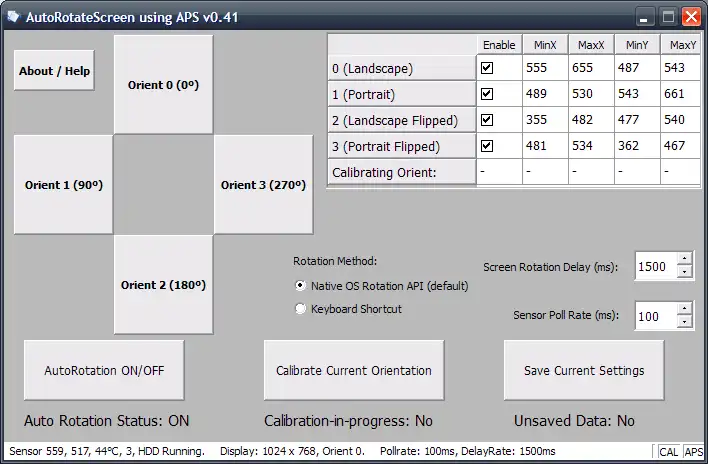Click the Sensor Poll Rate field 100
The image size is (708, 464).
(x=656, y=316)
